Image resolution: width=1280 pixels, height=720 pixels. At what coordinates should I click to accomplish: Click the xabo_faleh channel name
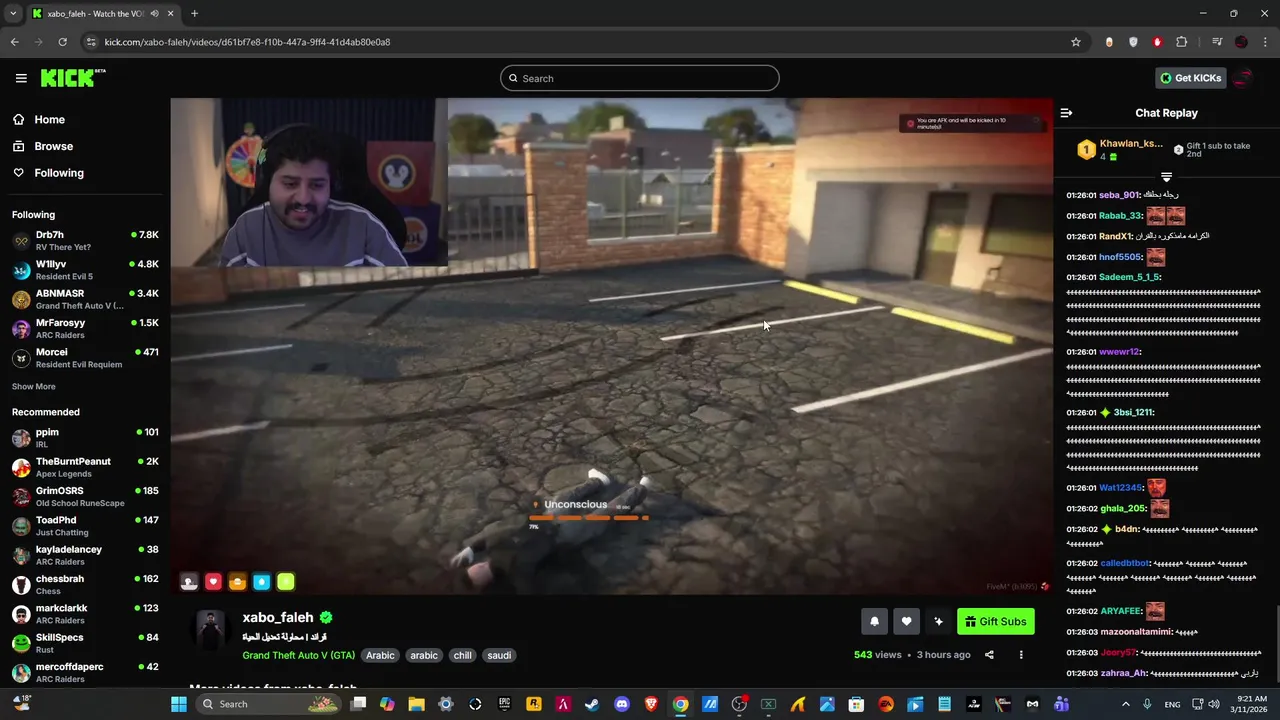(278, 618)
